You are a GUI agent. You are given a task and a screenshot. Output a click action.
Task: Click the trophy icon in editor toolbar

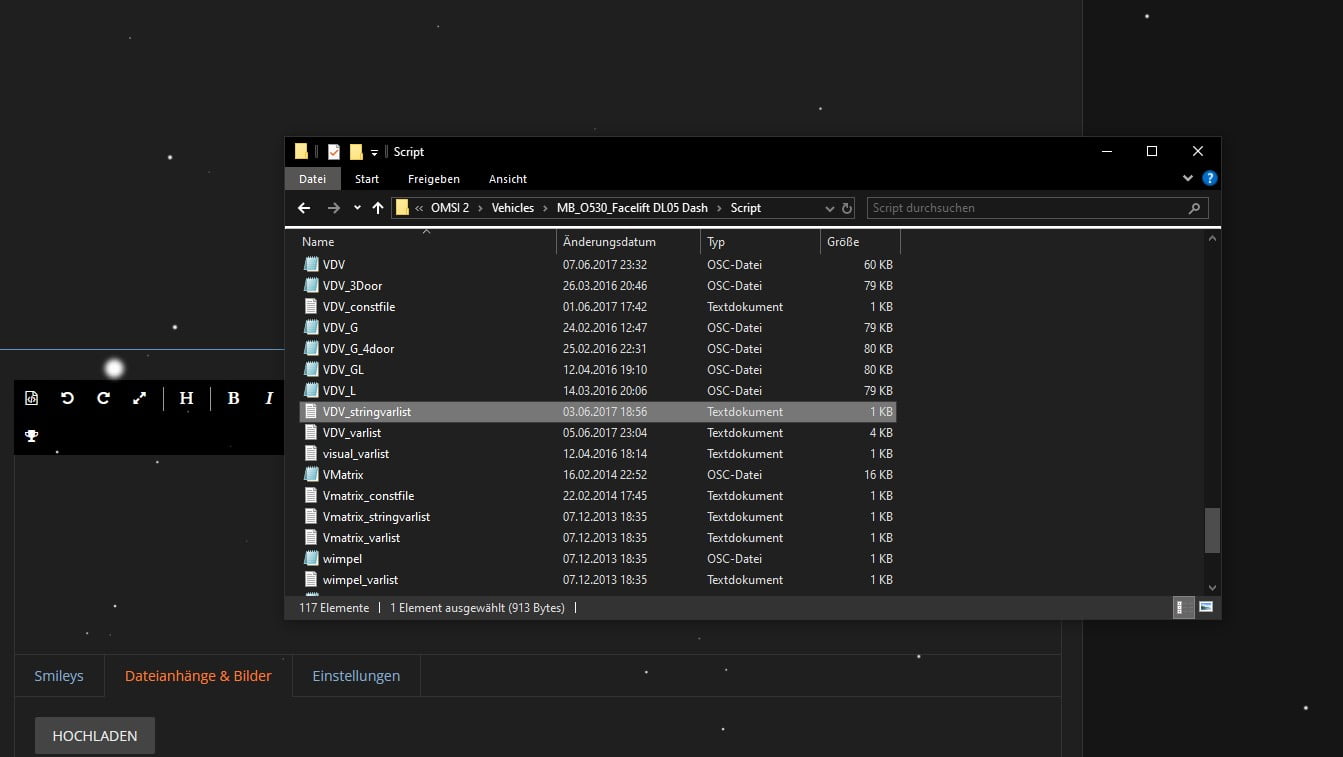32,436
